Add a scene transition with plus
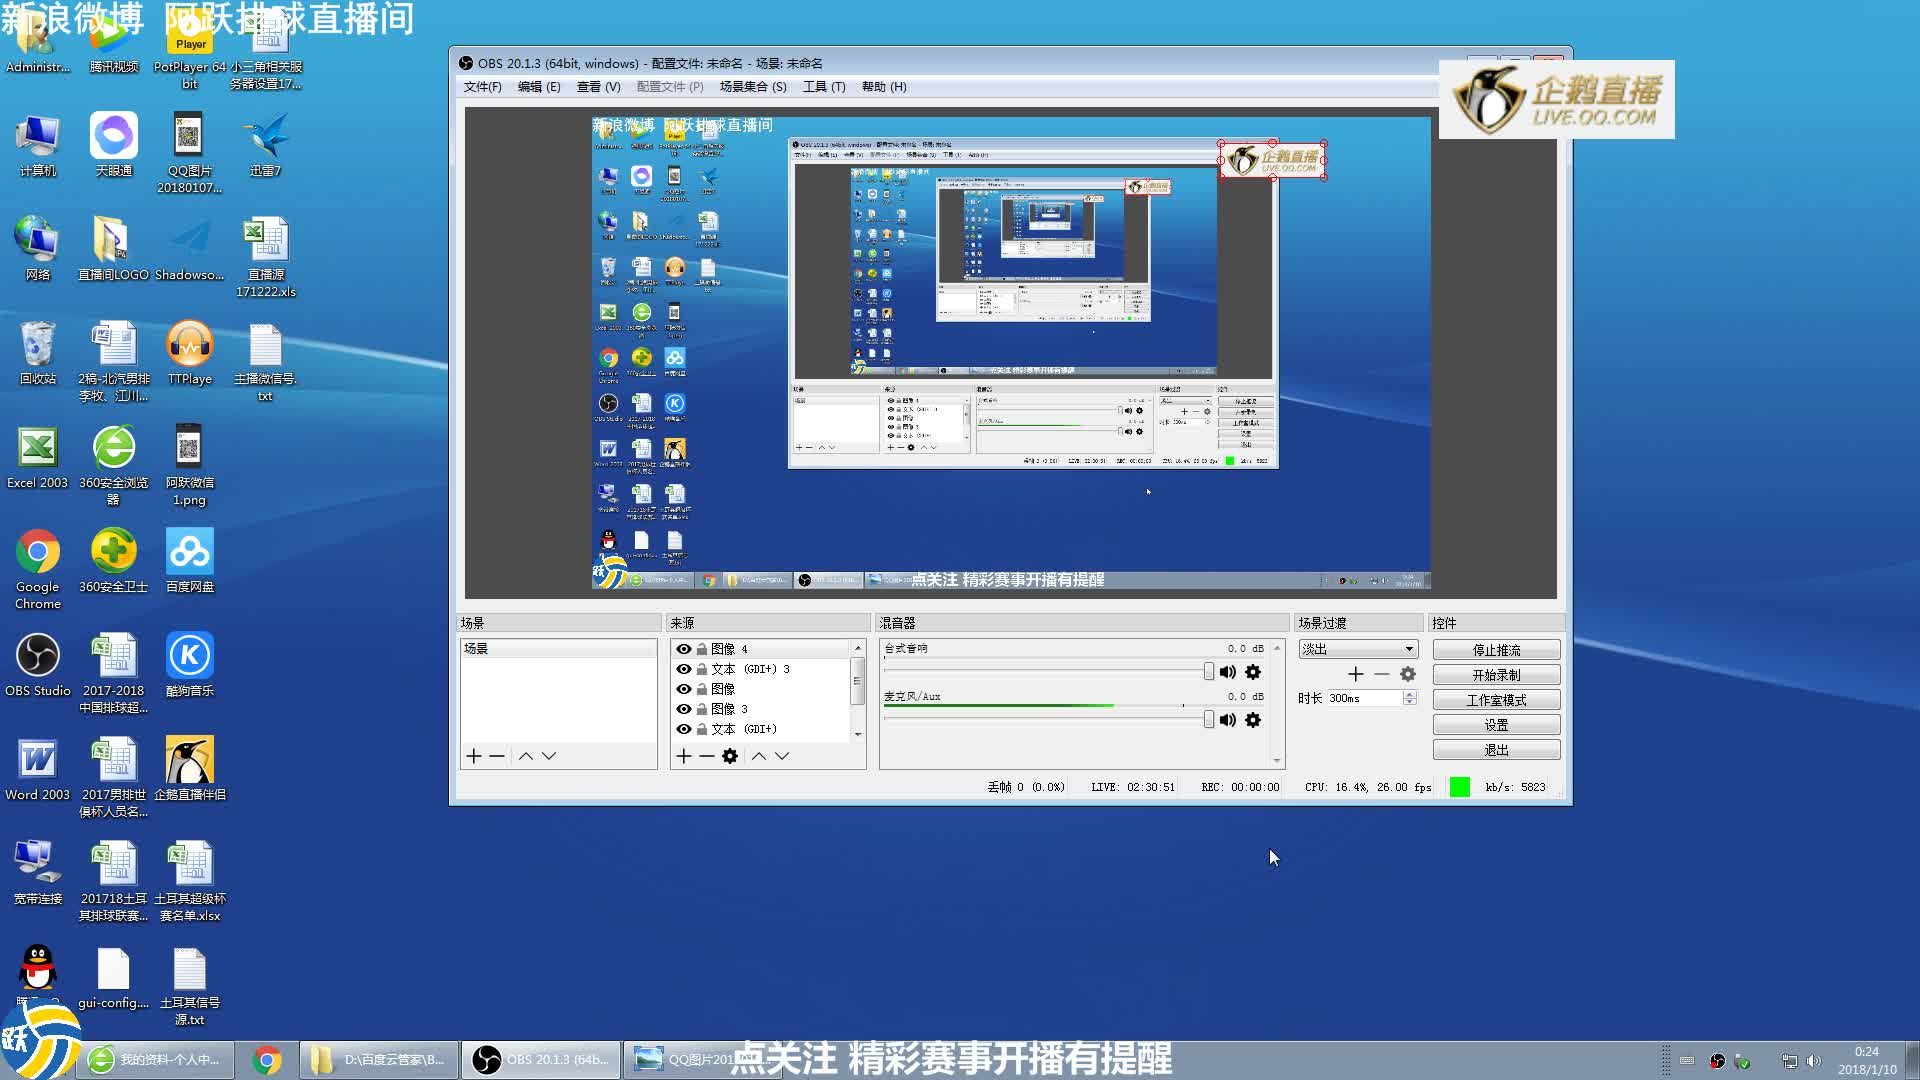Screen dimensions: 1920x1080 click(1356, 674)
